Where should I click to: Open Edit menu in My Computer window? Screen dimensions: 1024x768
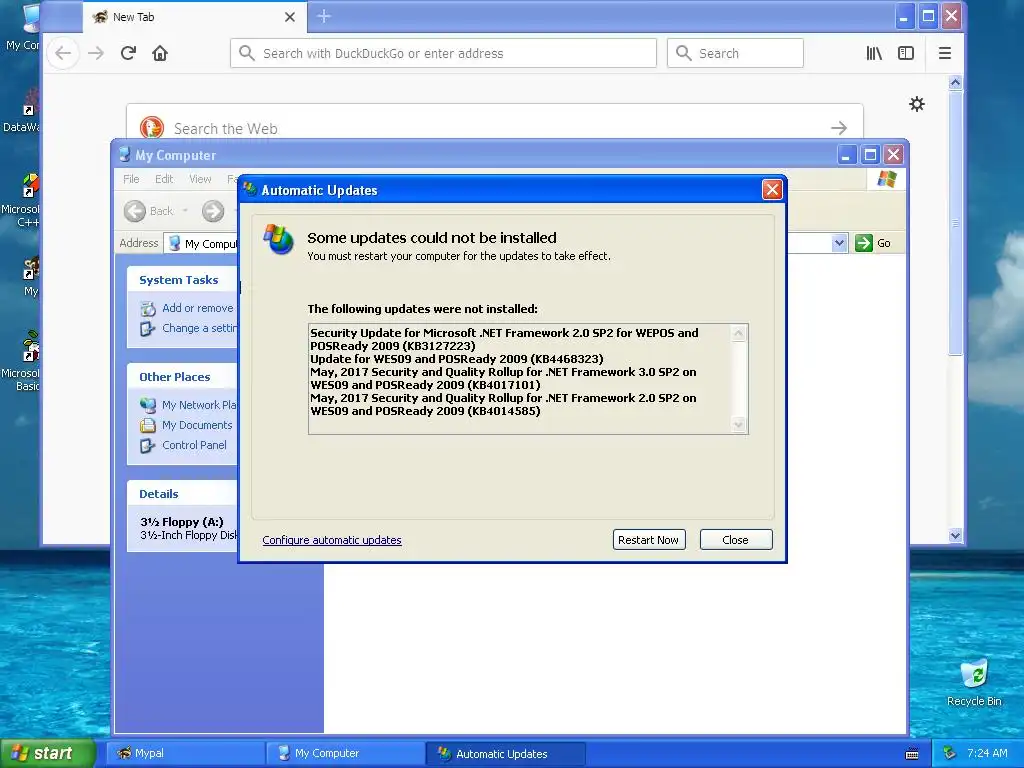pos(164,179)
